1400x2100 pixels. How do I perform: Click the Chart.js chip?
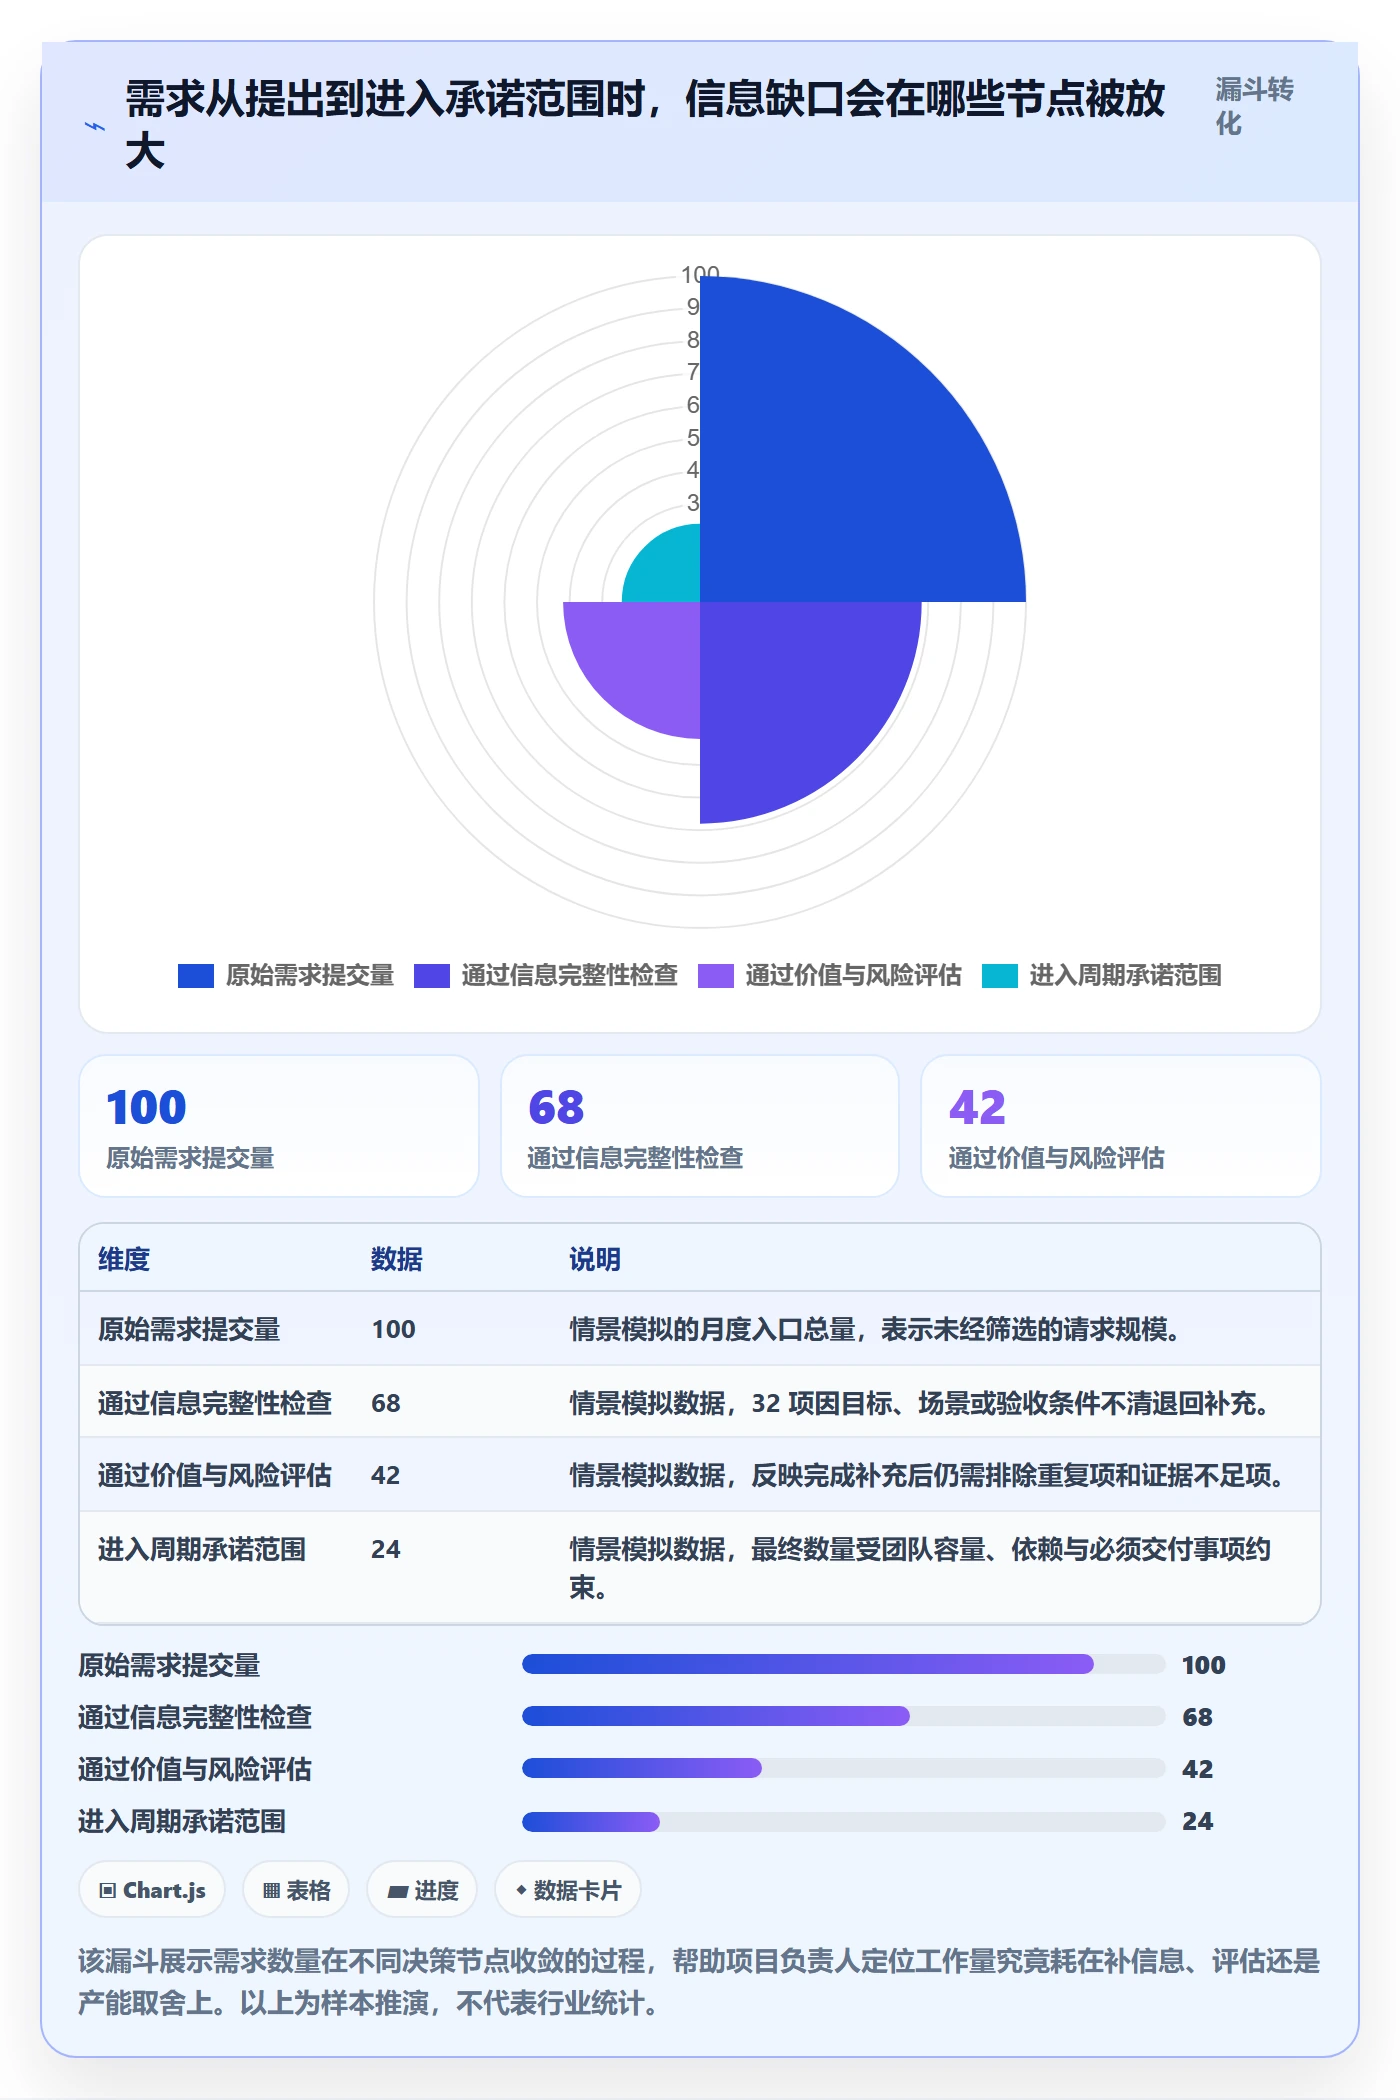(x=152, y=1890)
